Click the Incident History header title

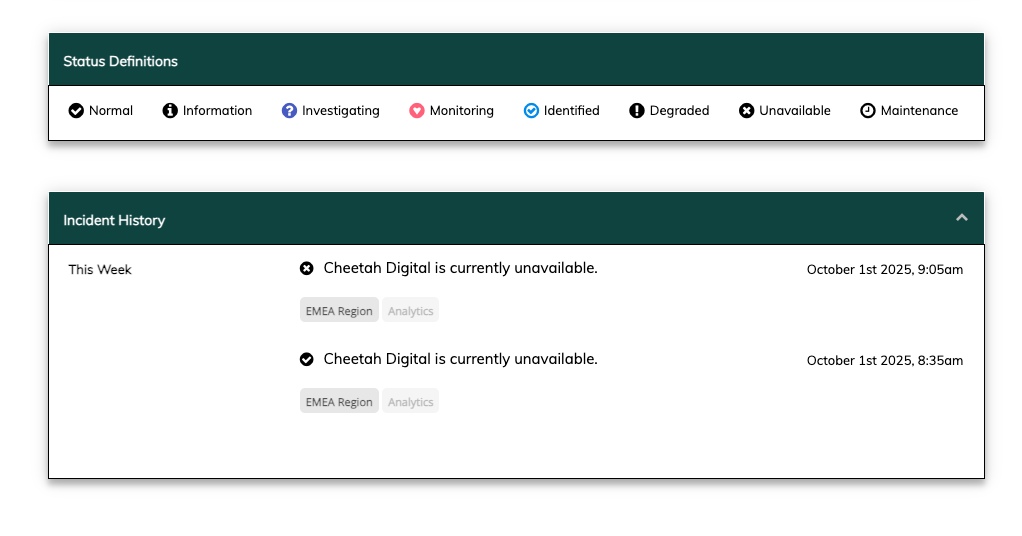tap(114, 220)
